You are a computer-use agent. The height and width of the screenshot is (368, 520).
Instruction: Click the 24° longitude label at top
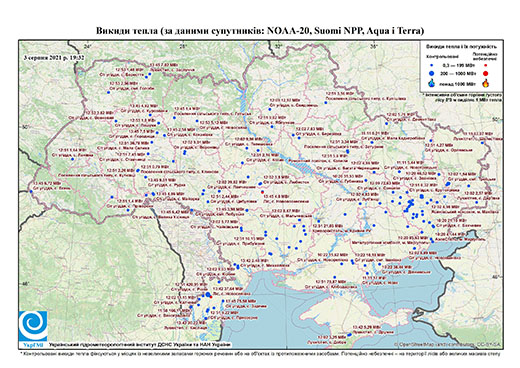point(87,46)
